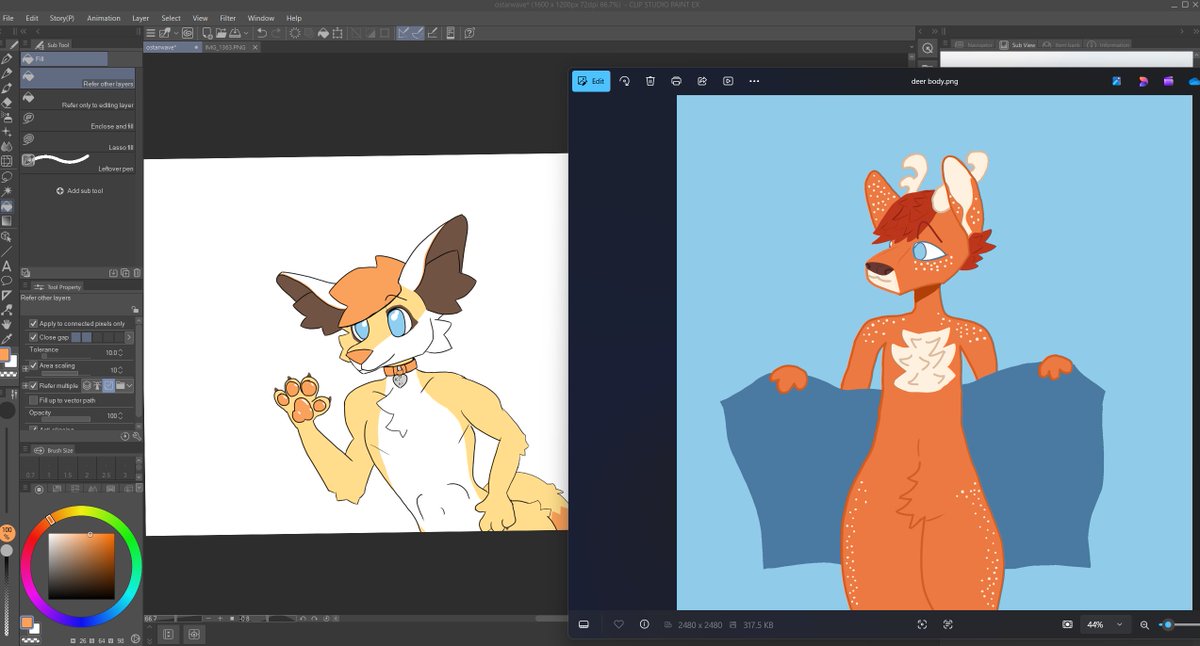
Task: Open the command bar hamburger menu
Action: [x=150, y=32]
